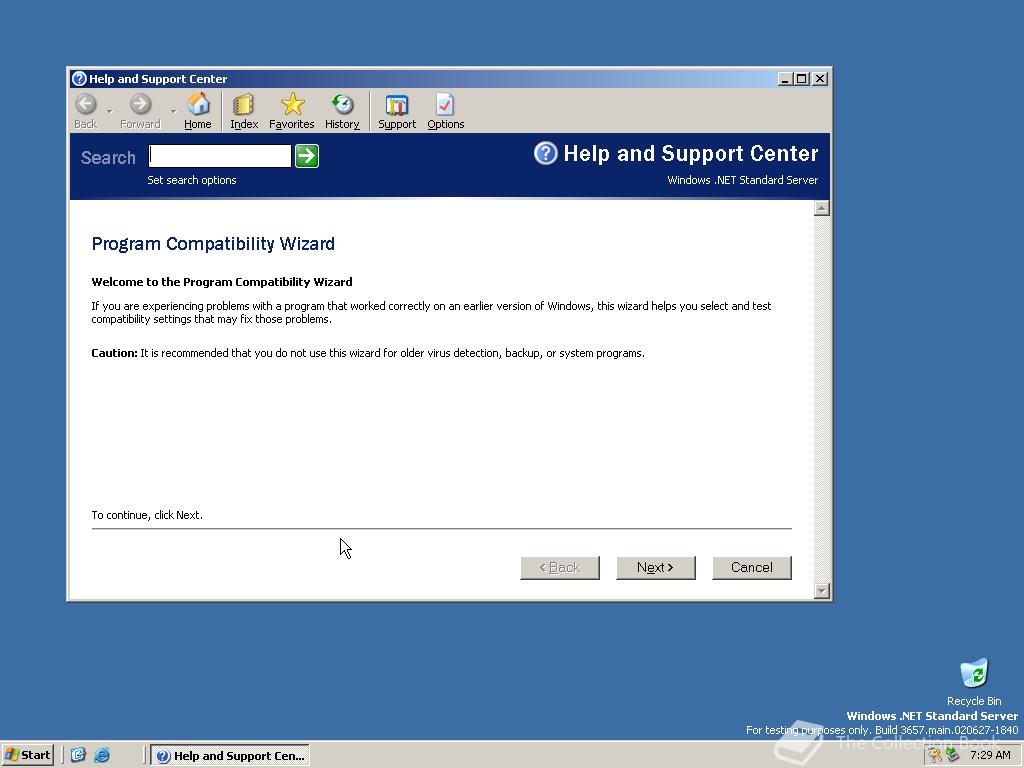This screenshot has width=1024, height=768.
Task: Click the scrollbar down arrow
Action: pyautogui.click(x=822, y=591)
